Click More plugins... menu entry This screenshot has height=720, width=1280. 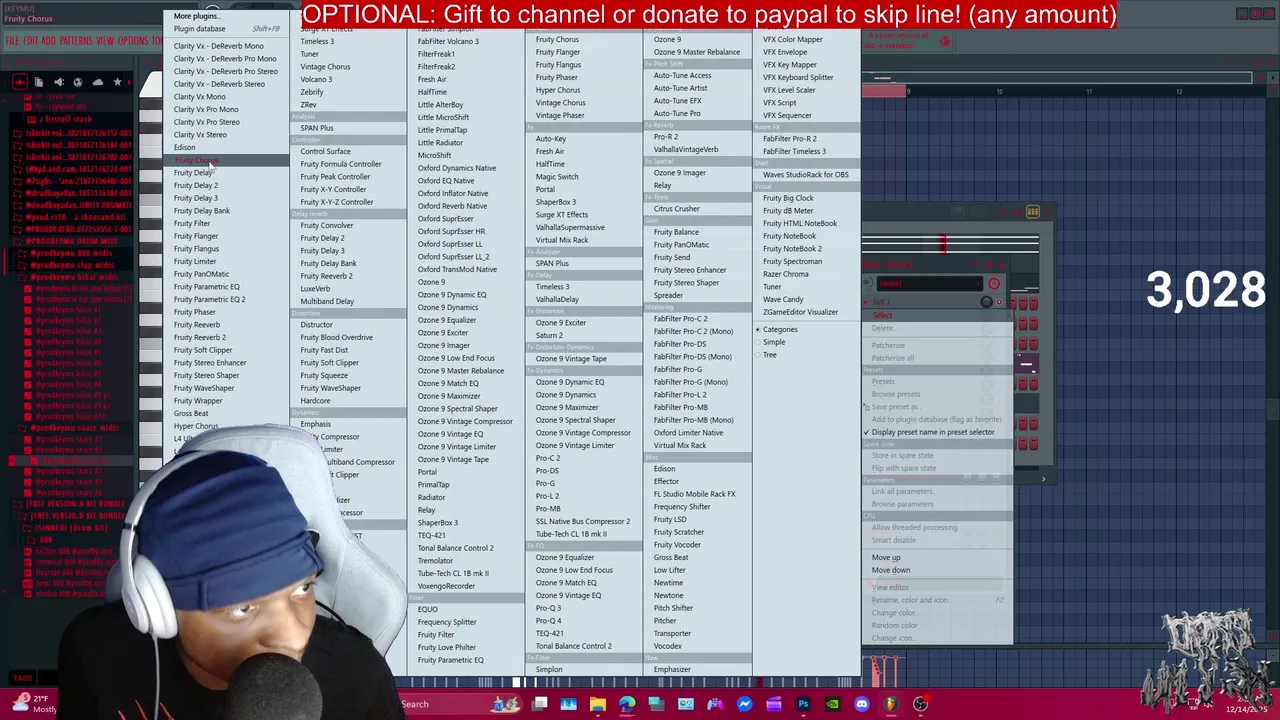(x=196, y=16)
